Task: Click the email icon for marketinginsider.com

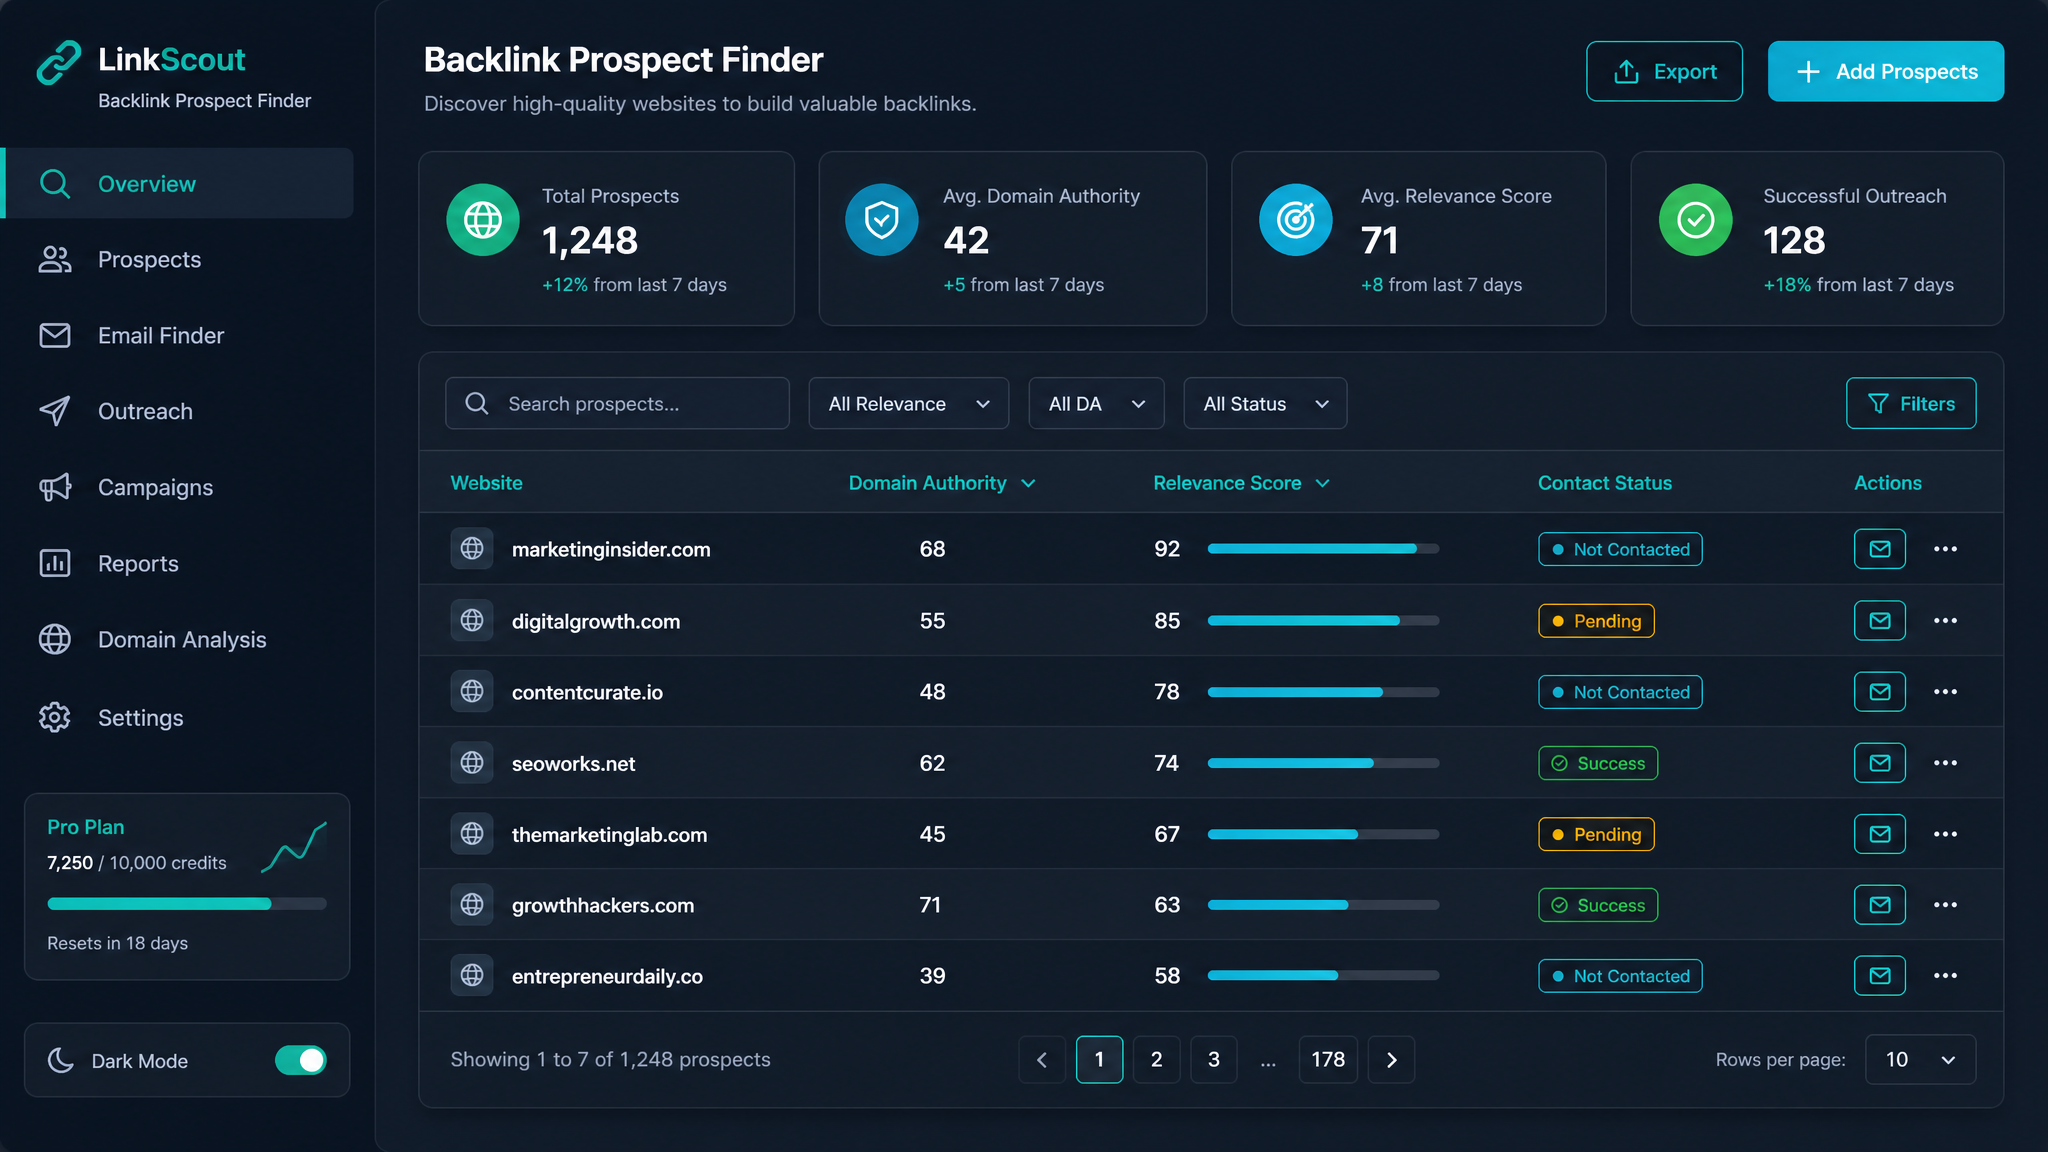Action: point(1879,549)
